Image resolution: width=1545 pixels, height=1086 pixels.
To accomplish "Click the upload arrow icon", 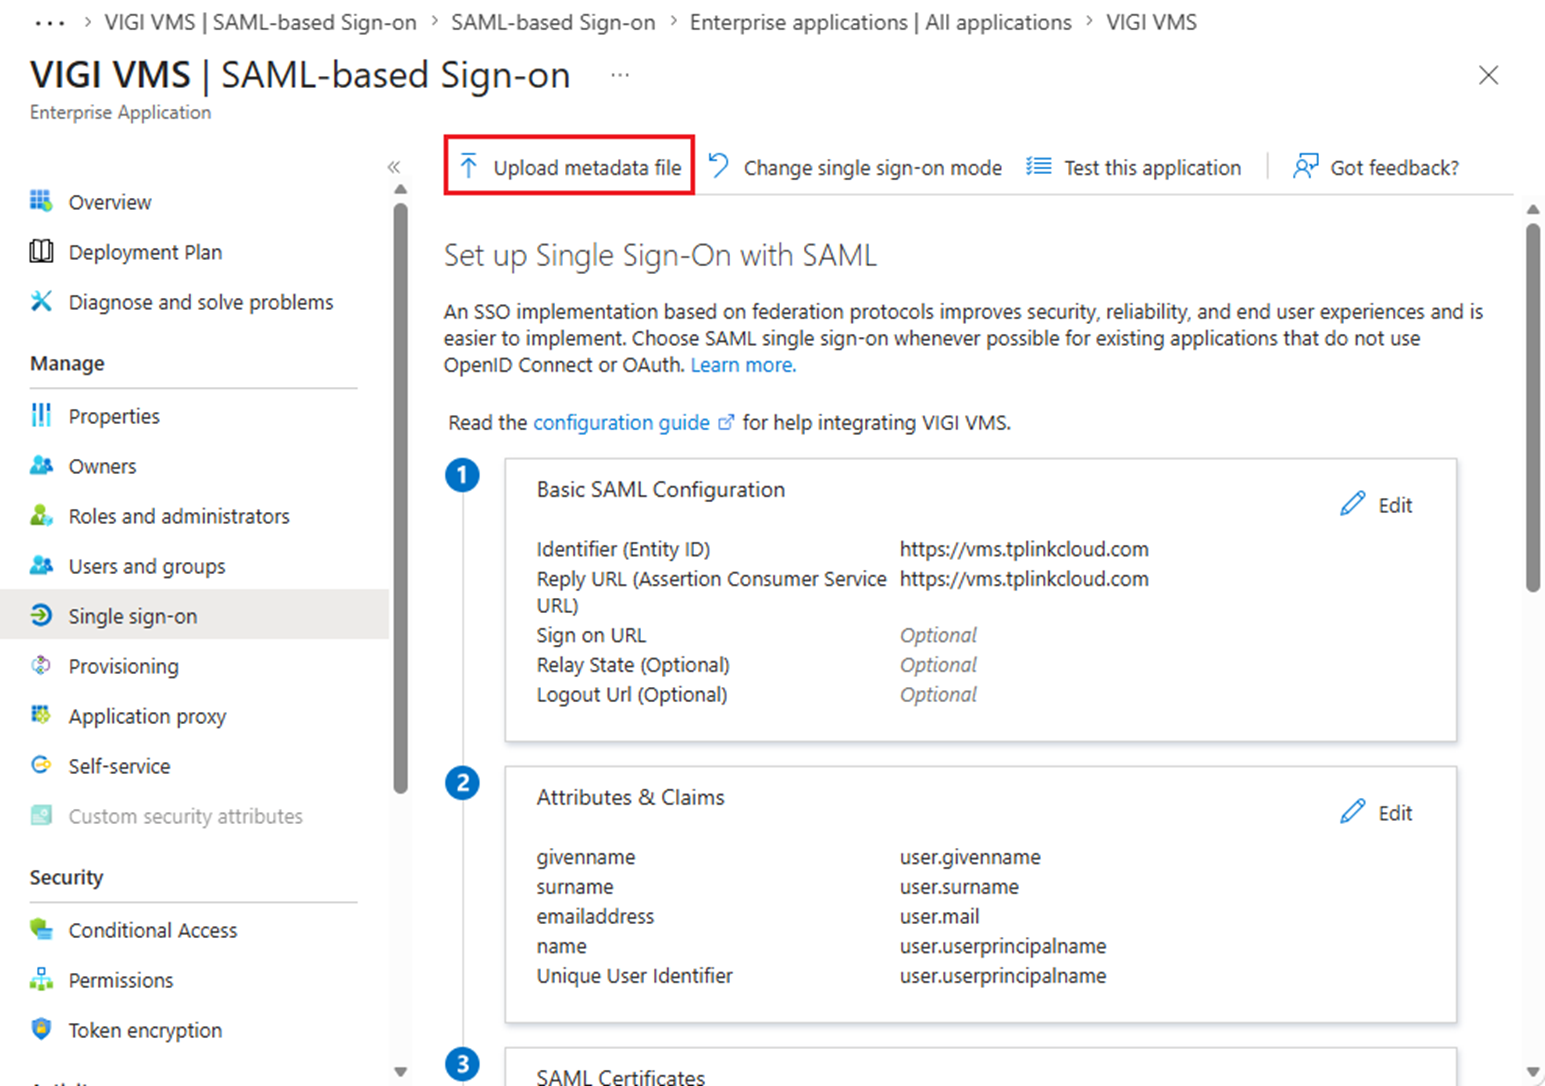I will click(x=469, y=166).
